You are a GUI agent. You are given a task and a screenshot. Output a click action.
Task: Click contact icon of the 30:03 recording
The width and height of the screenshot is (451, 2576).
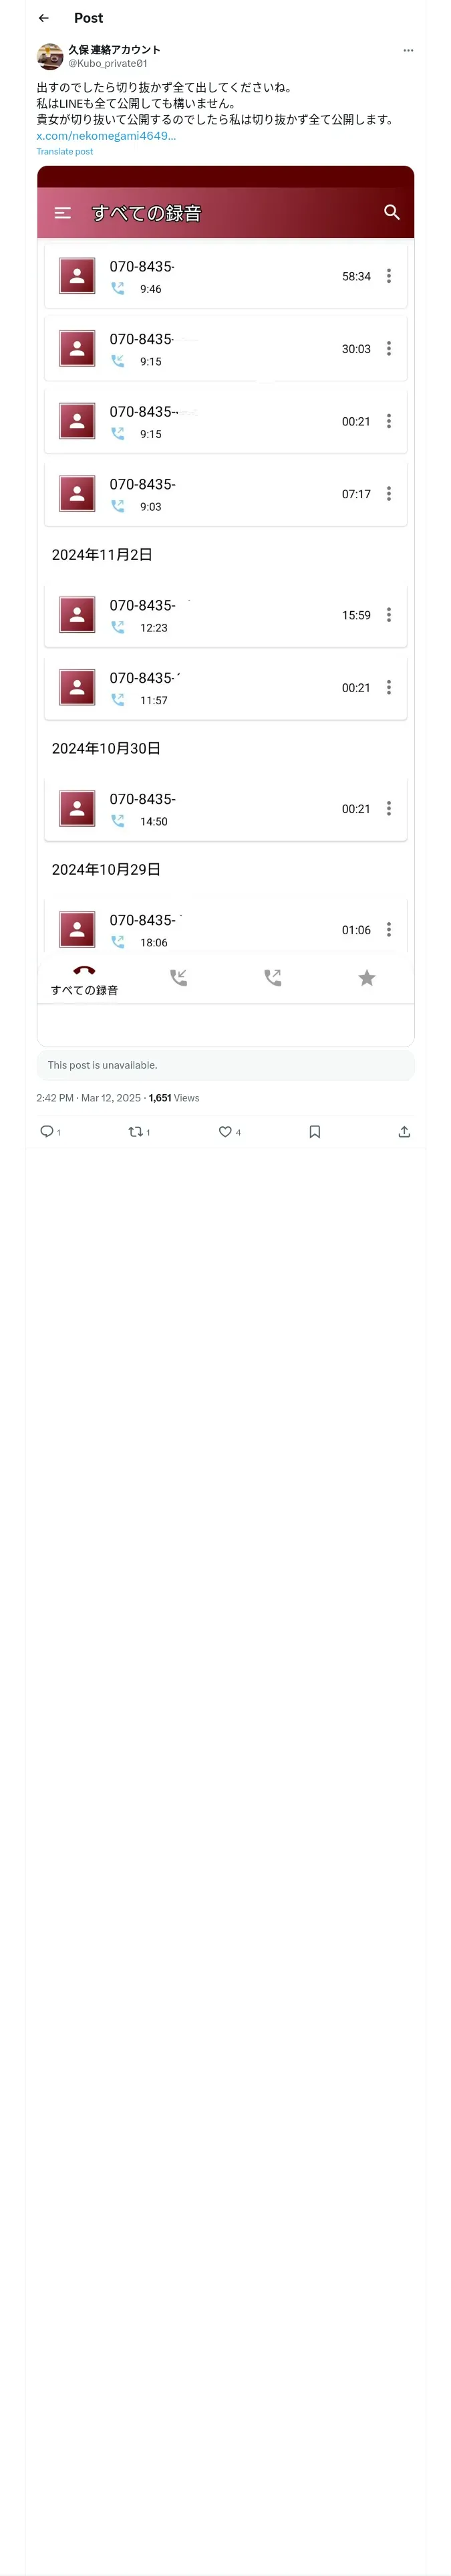(x=77, y=349)
